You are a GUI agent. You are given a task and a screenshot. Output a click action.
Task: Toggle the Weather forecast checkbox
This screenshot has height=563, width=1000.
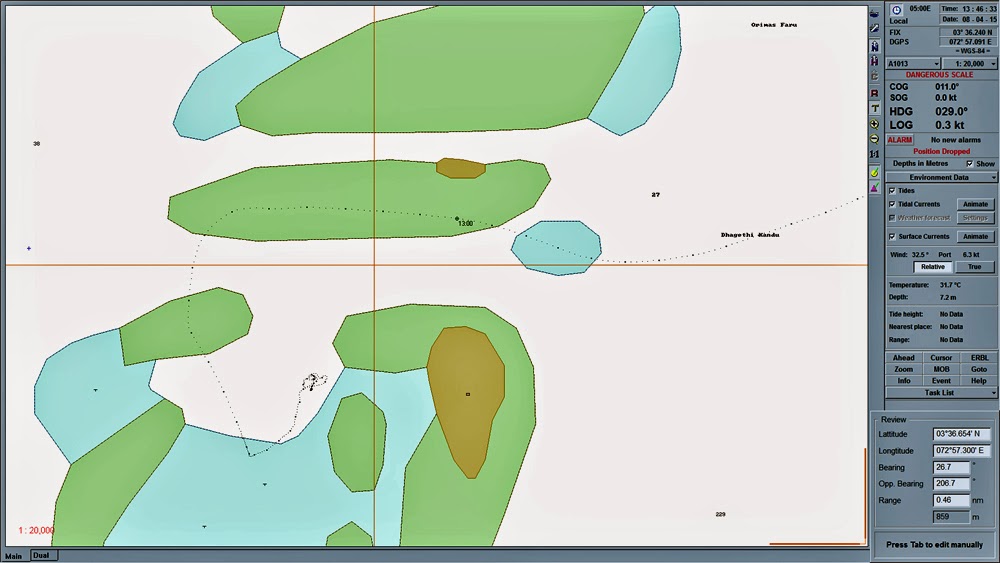[x=892, y=218]
